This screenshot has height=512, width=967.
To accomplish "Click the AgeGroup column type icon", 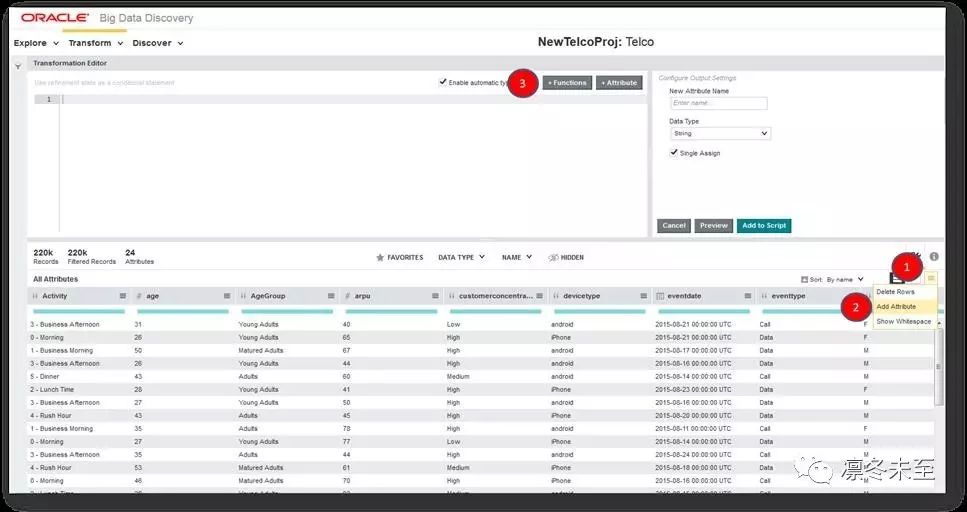I will click(x=244, y=296).
